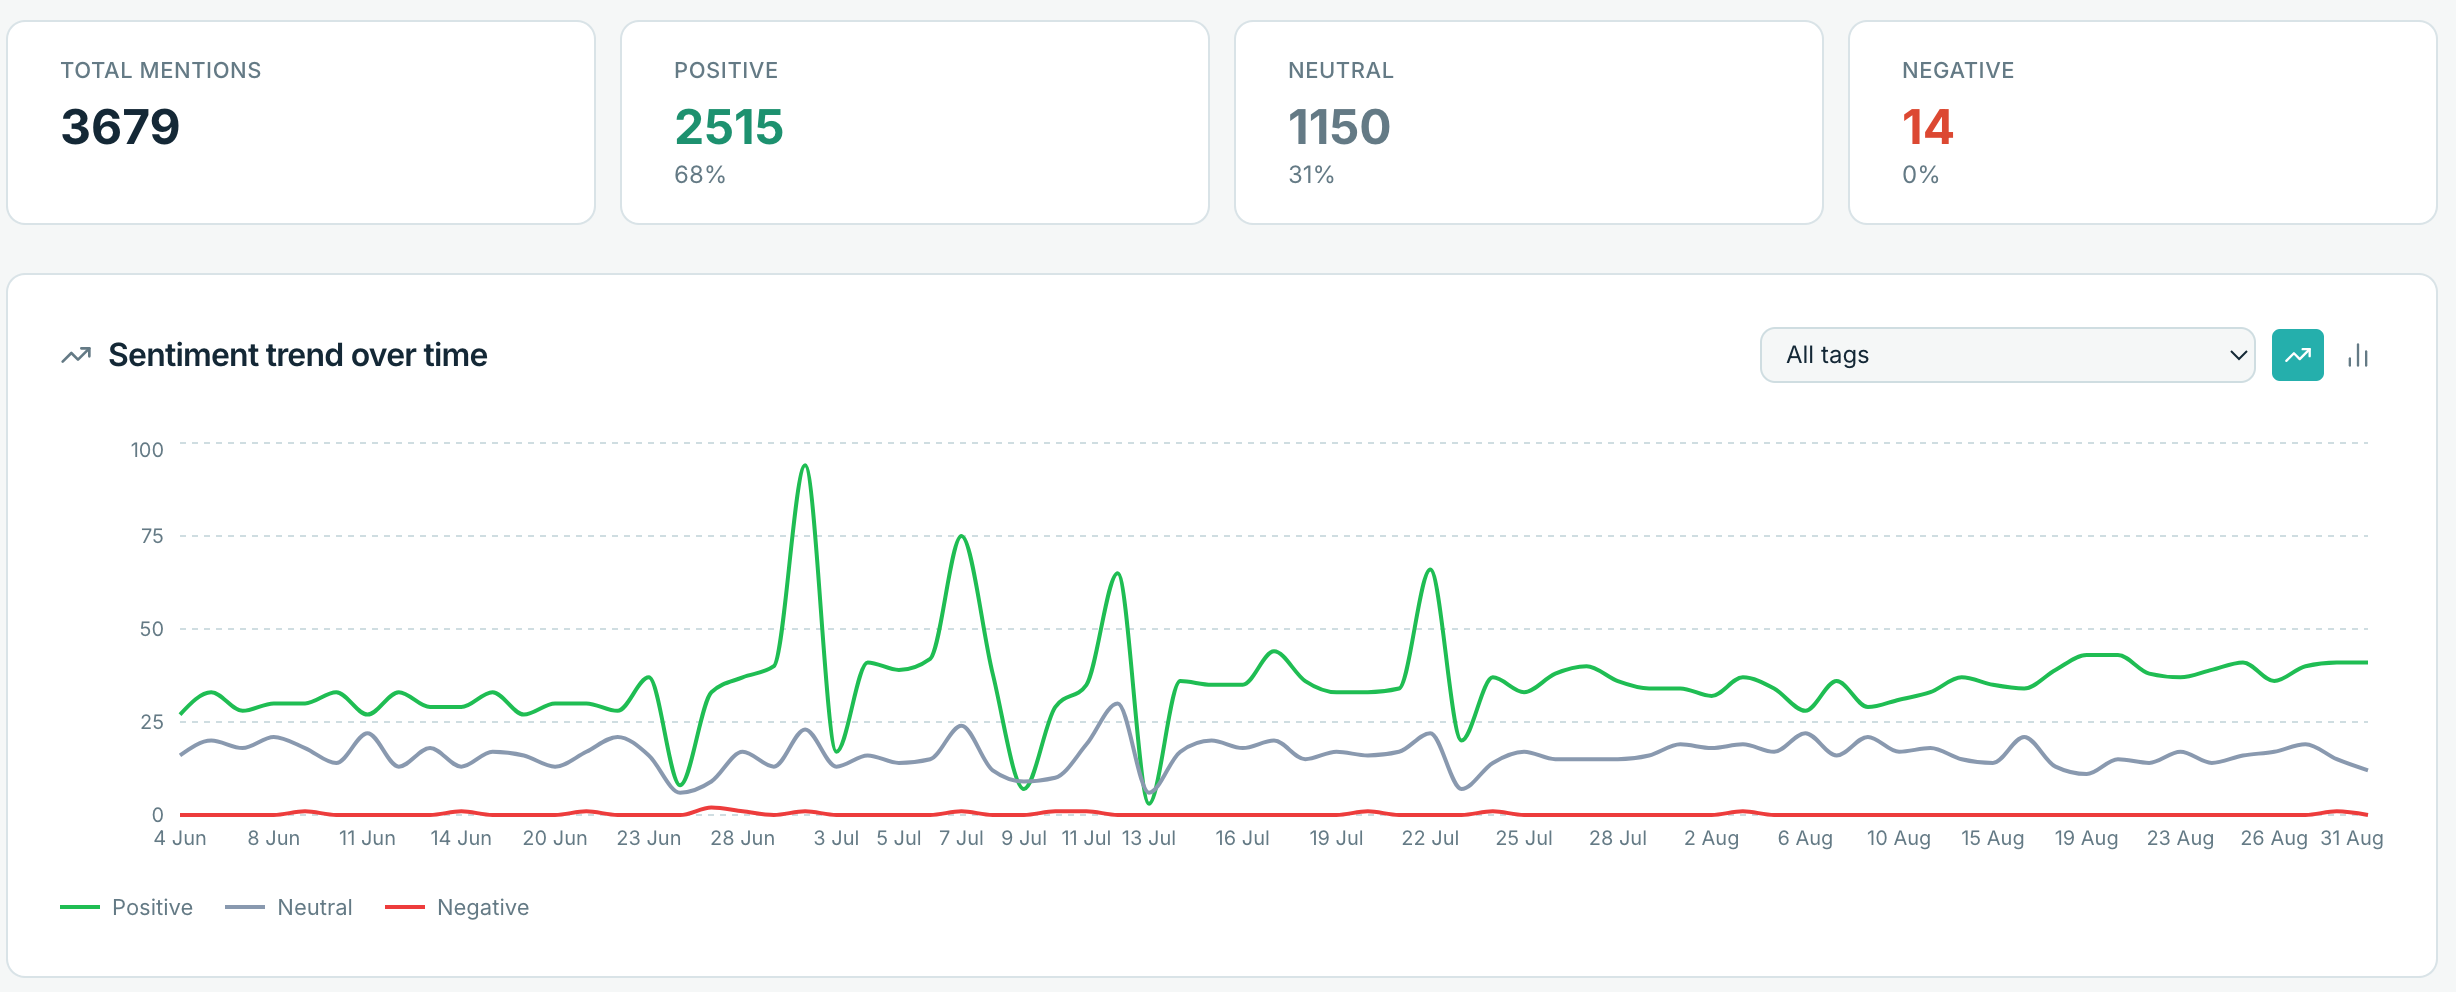This screenshot has width=2456, height=992.
Task: Click the 3 Jul x-axis label
Action: click(x=836, y=838)
